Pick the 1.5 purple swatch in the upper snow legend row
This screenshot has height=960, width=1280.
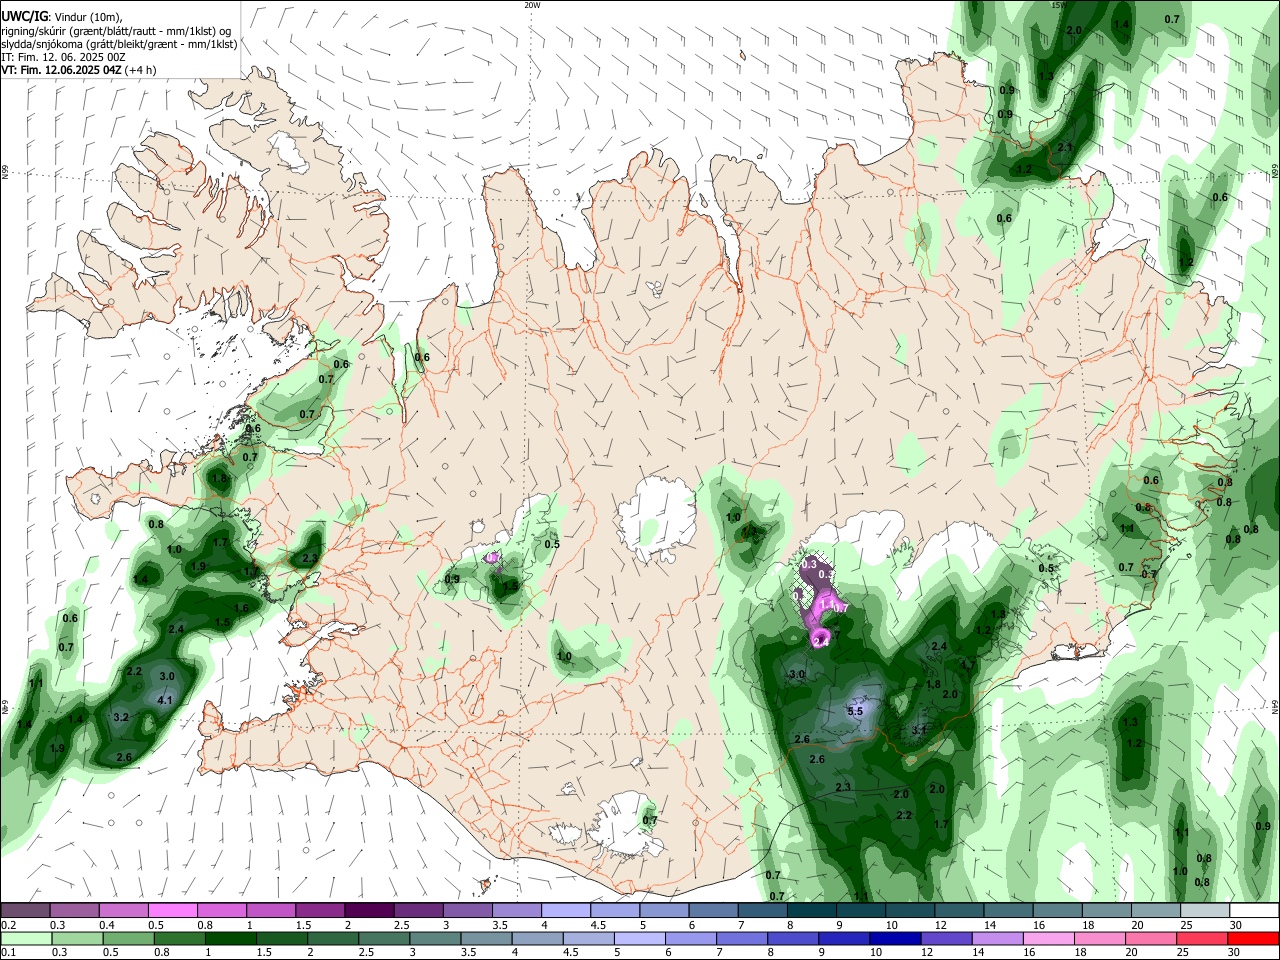coord(320,911)
